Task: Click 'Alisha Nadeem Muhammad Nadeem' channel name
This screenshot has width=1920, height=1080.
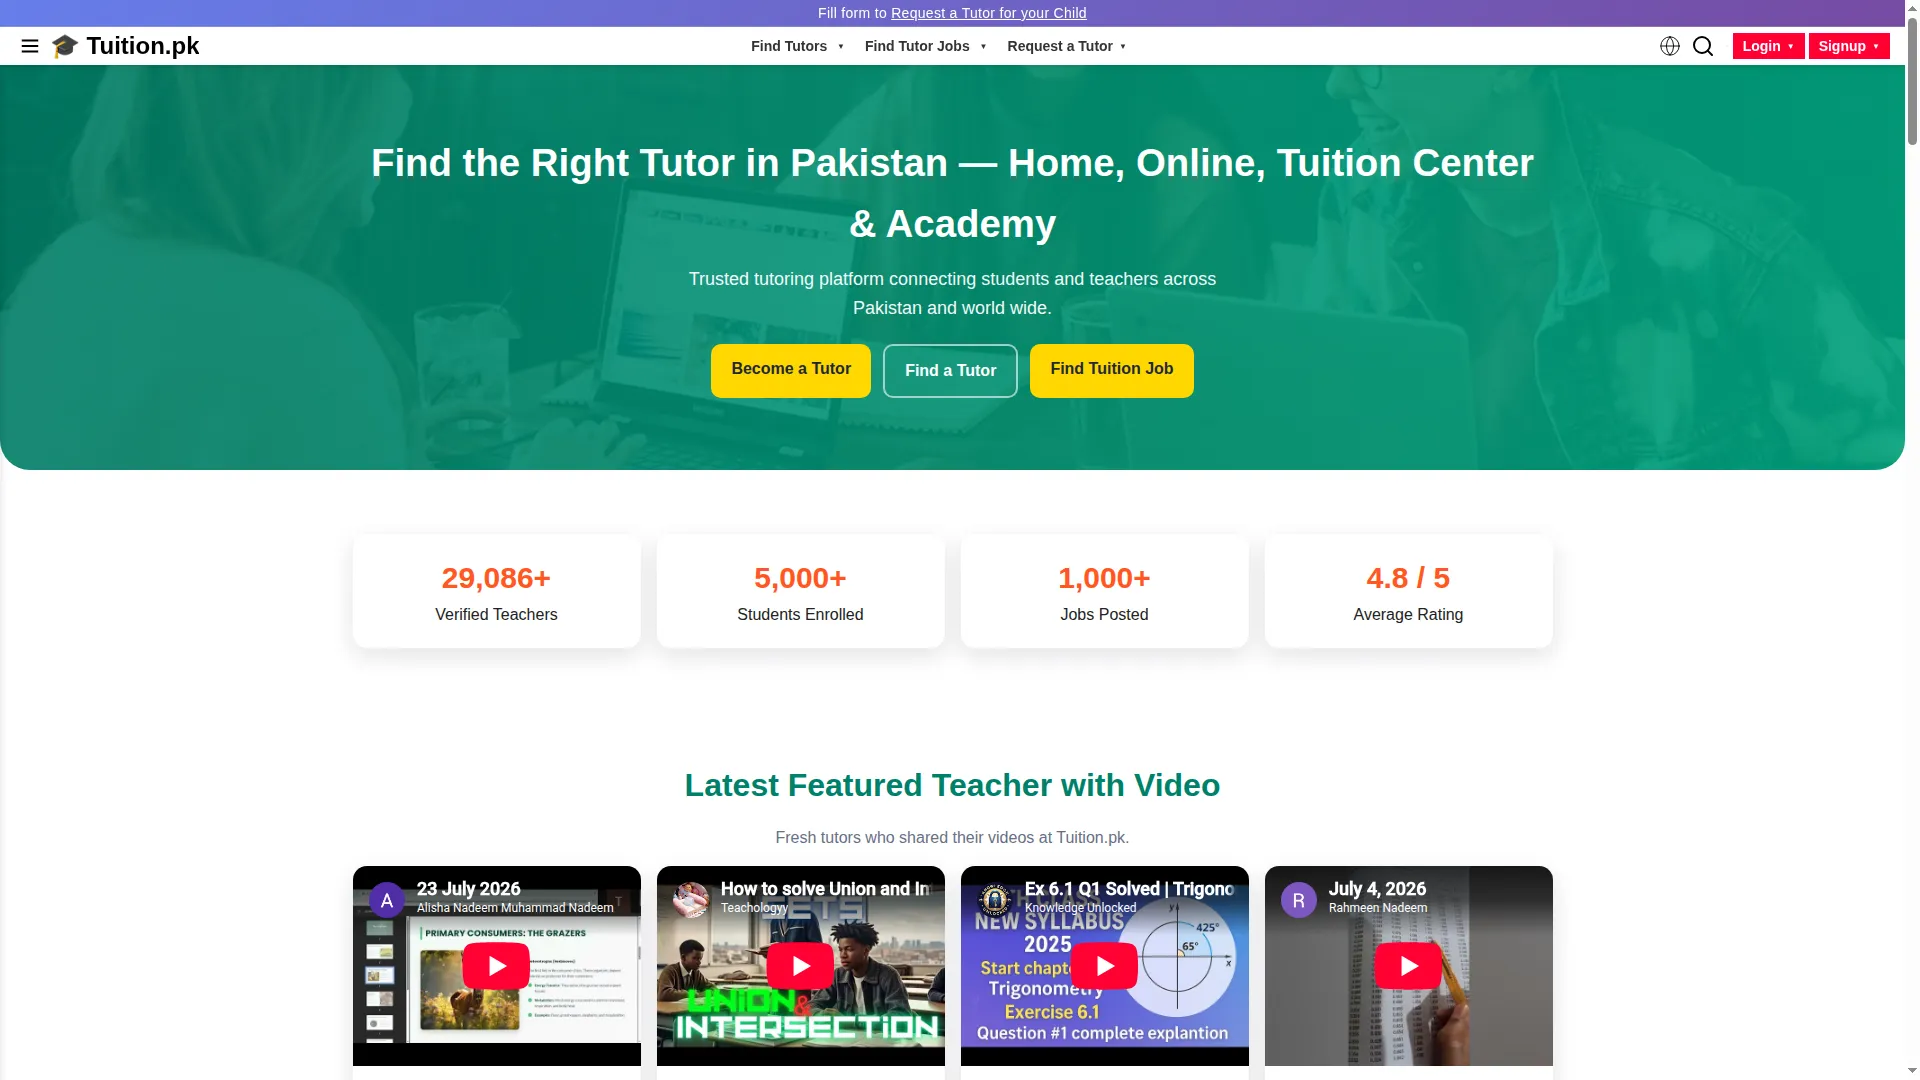Action: coord(515,908)
